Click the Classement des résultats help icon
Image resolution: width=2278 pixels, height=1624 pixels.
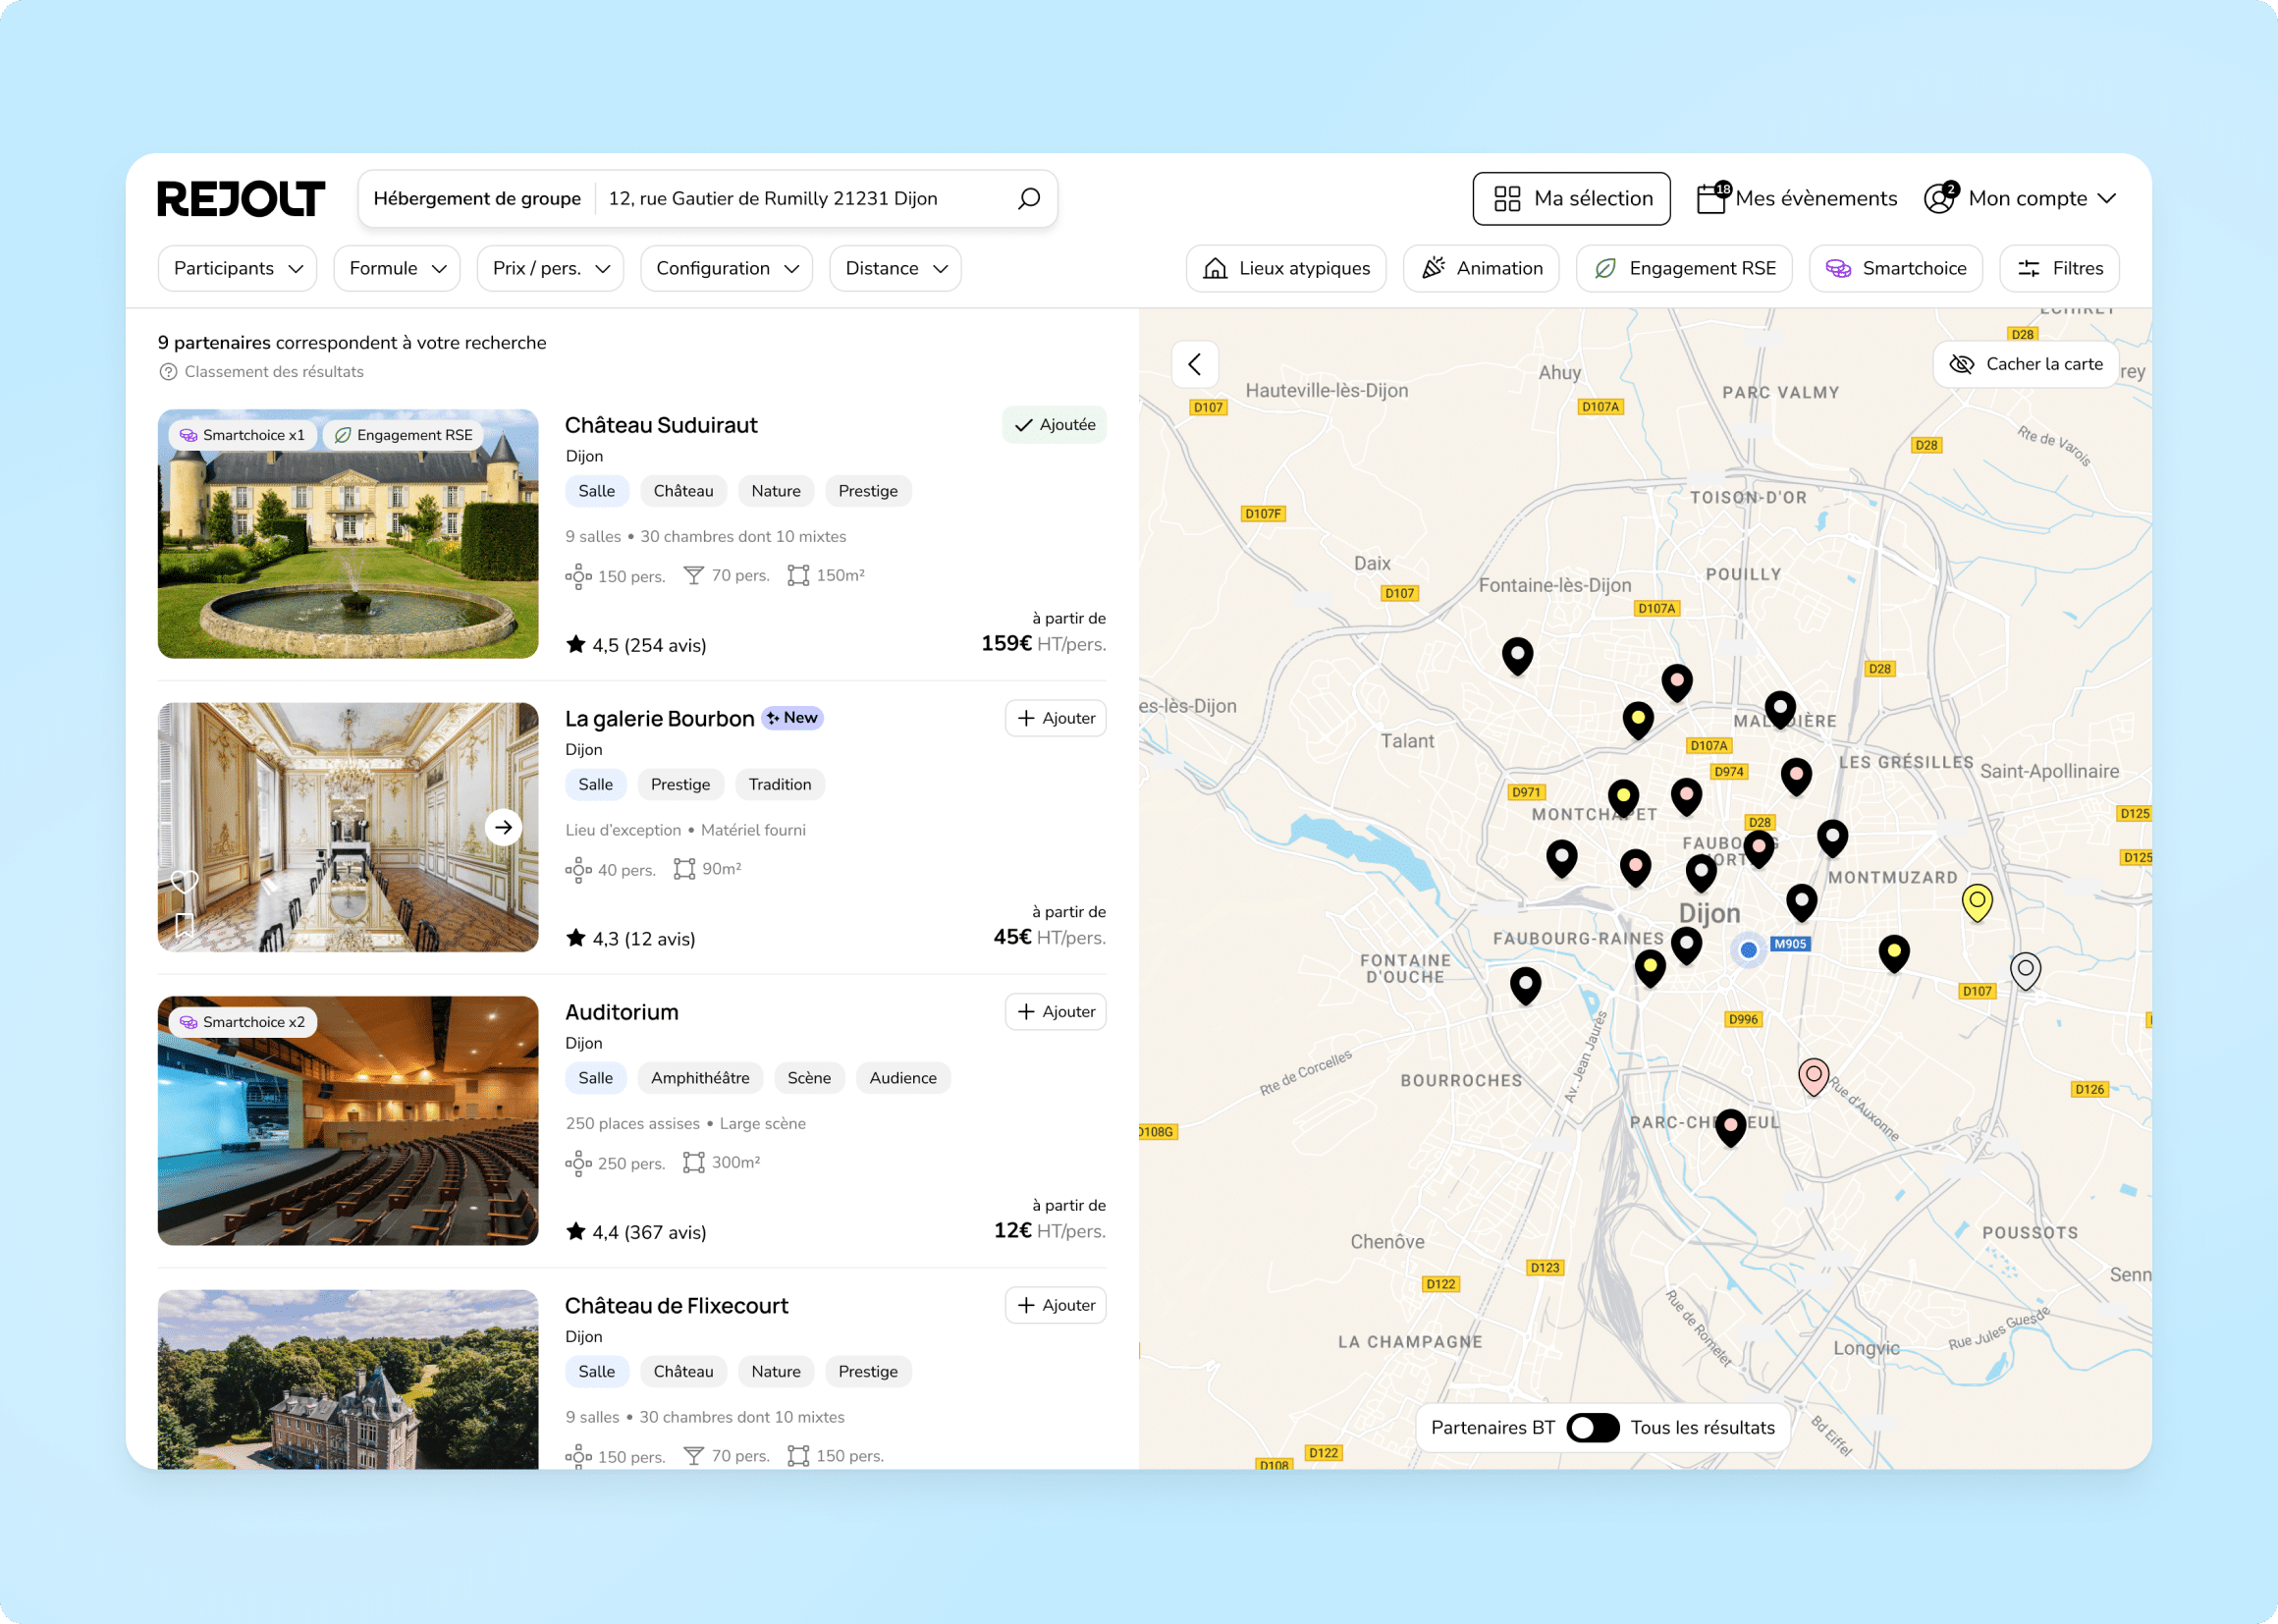[168, 372]
